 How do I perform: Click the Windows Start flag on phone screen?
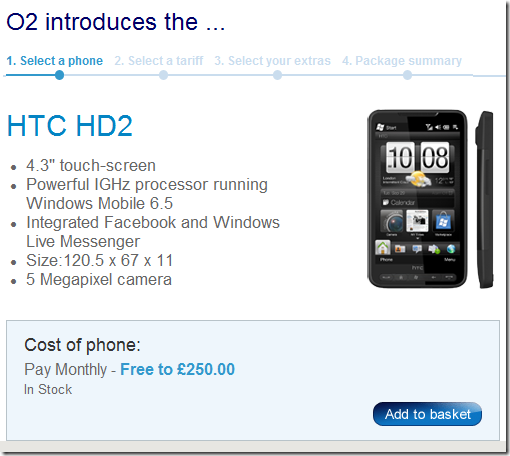[x=380, y=127]
